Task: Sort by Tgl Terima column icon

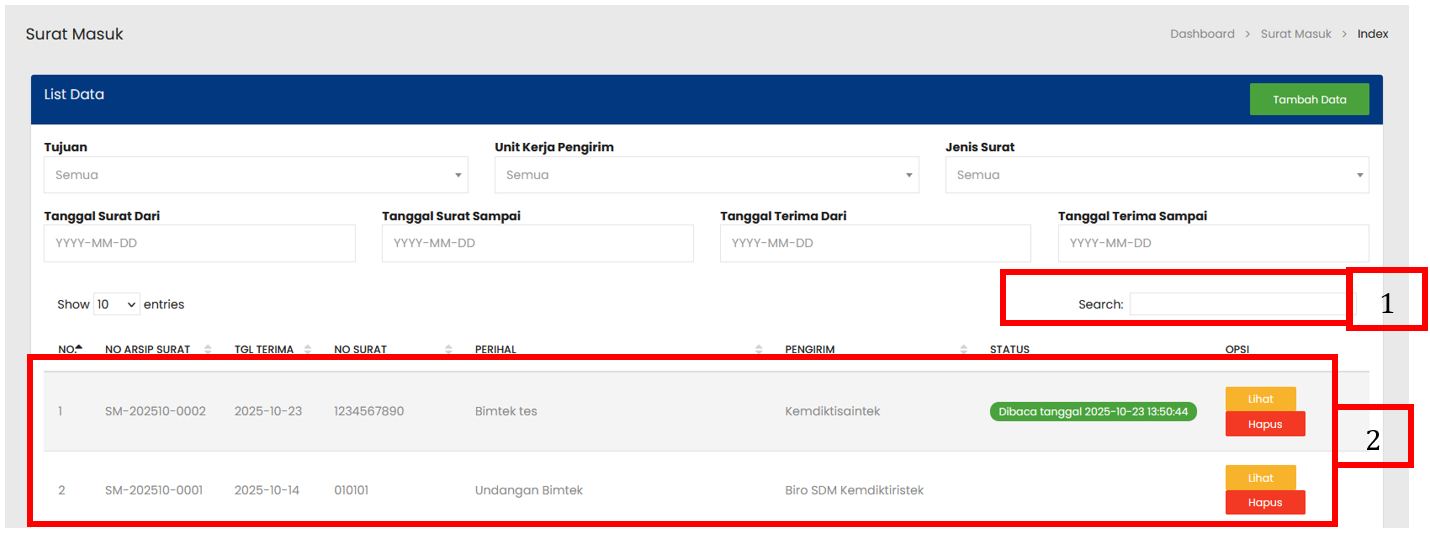Action: coord(308,350)
